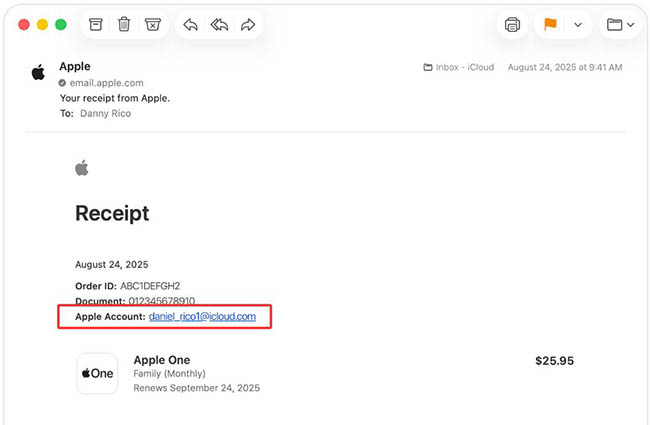The height and width of the screenshot is (425, 650).
Task: Reply All to this message
Action: [219, 25]
